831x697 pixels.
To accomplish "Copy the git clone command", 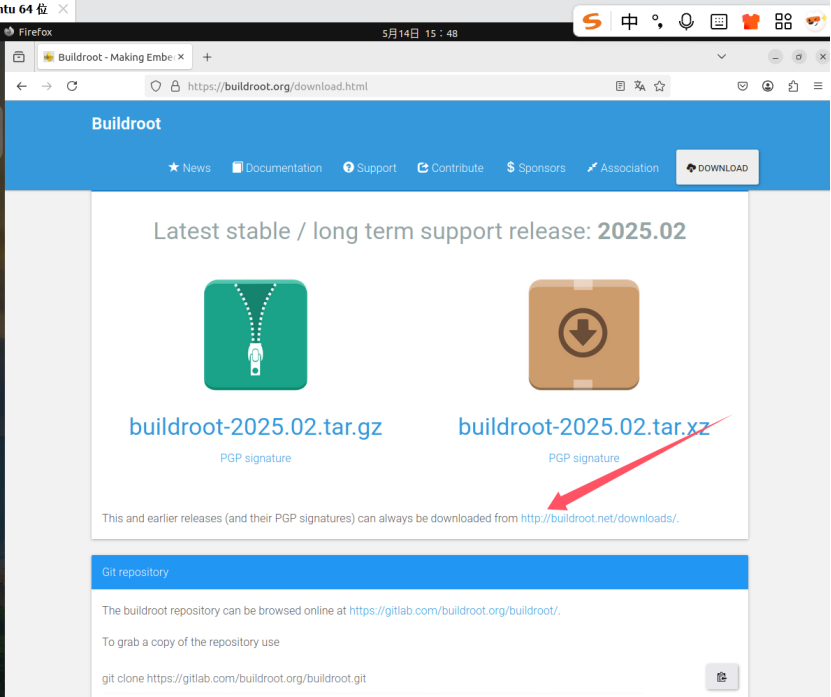I will tap(721, 677).
